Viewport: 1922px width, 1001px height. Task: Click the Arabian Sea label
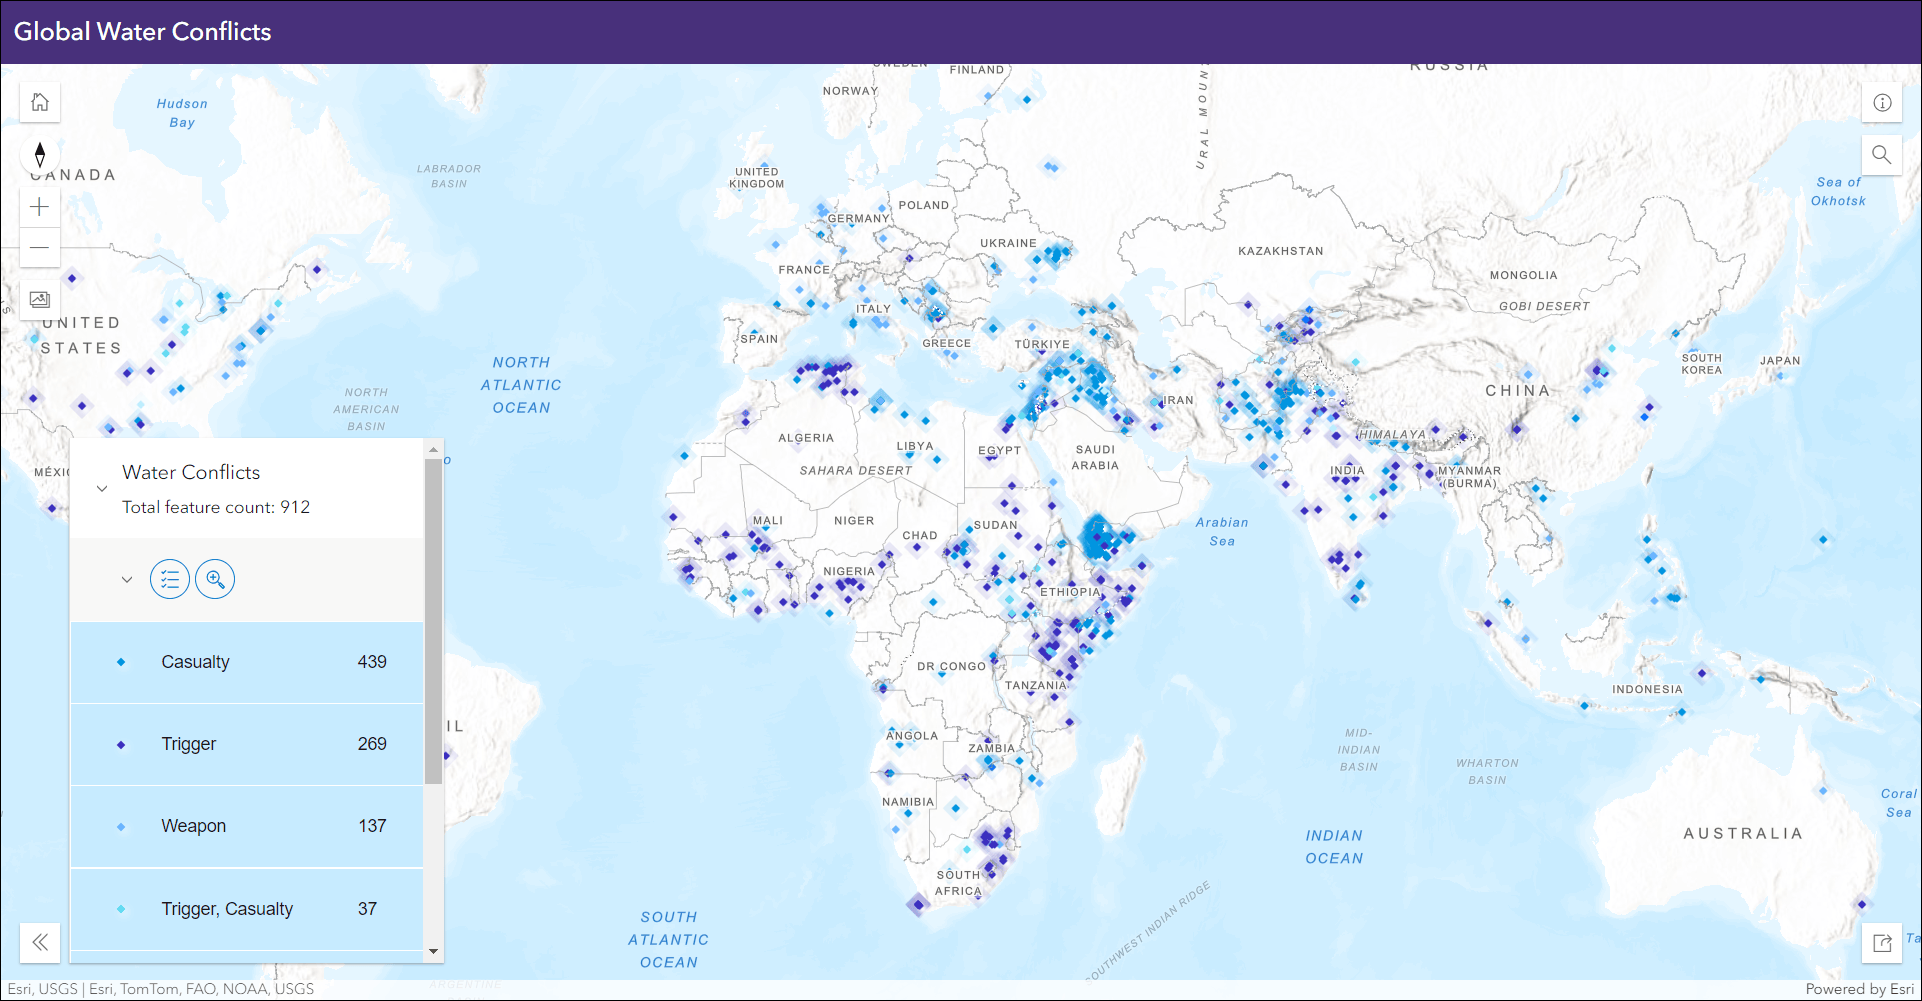[x=1222, y=532]
